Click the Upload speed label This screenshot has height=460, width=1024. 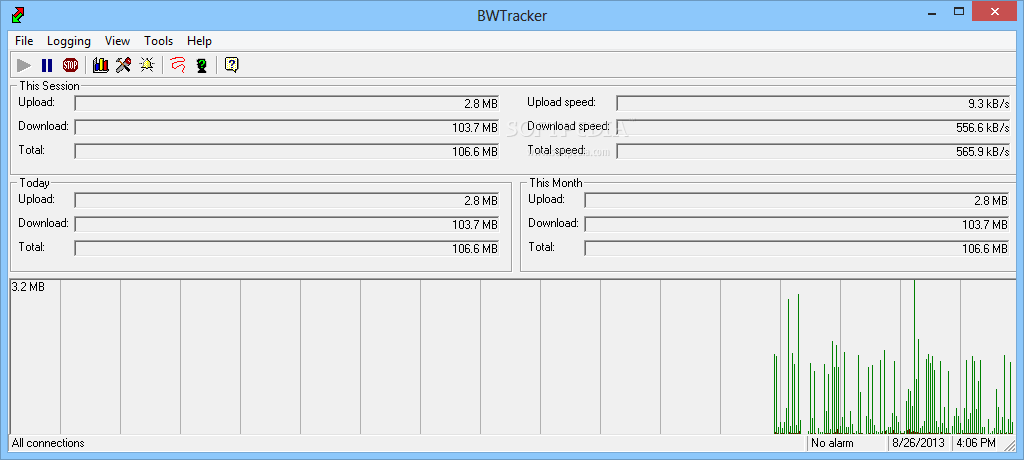point(562,102)
